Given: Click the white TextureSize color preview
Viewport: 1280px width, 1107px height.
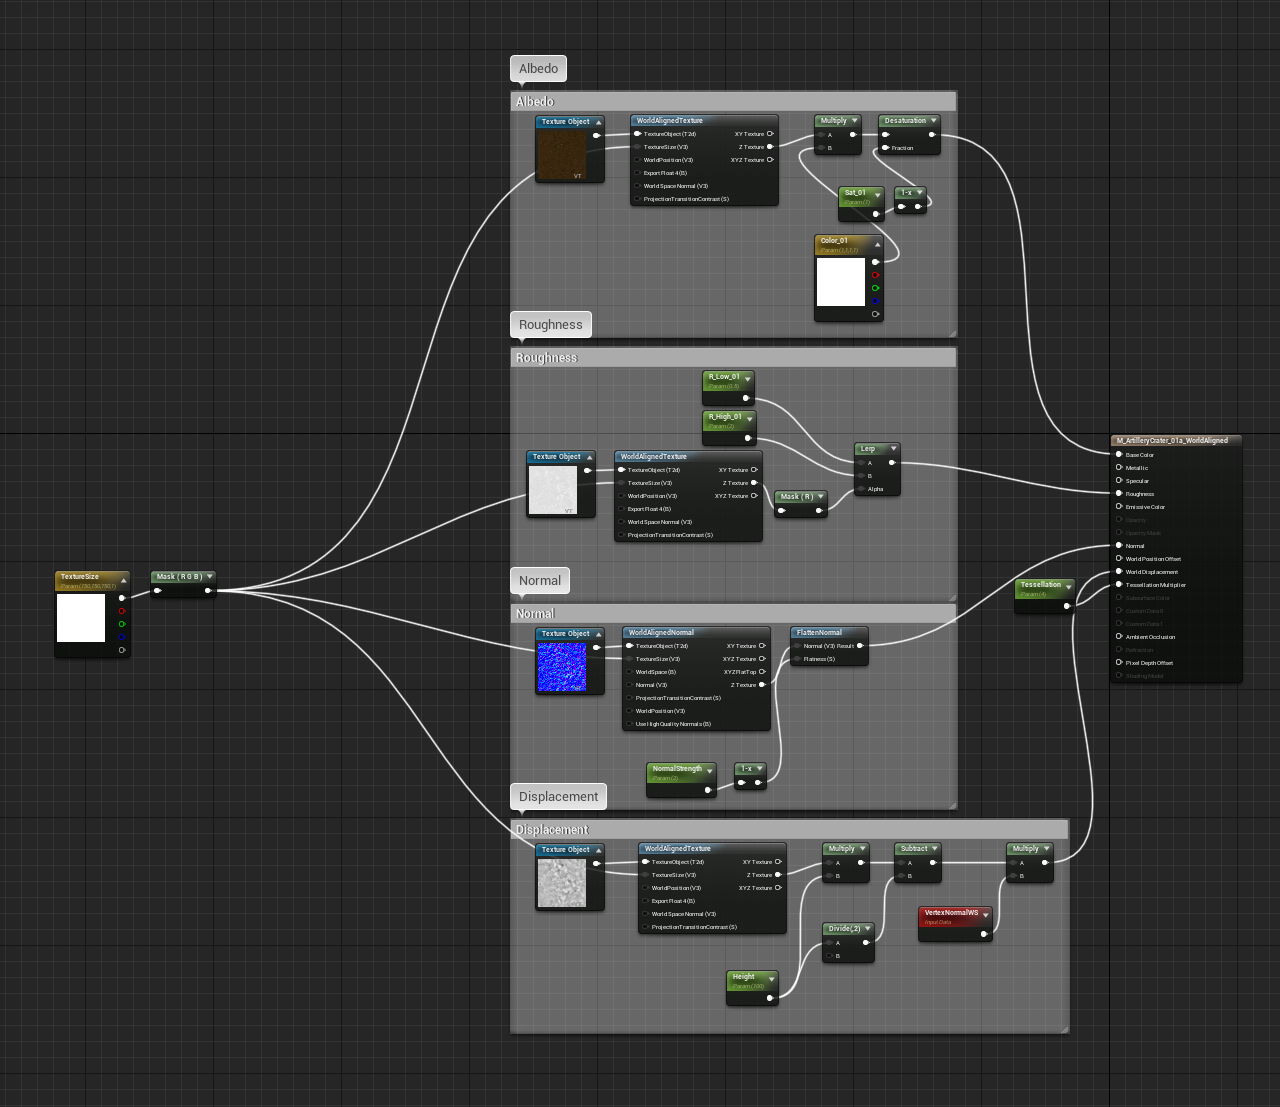Looking at the screenshot, I should tap(81, 618).
